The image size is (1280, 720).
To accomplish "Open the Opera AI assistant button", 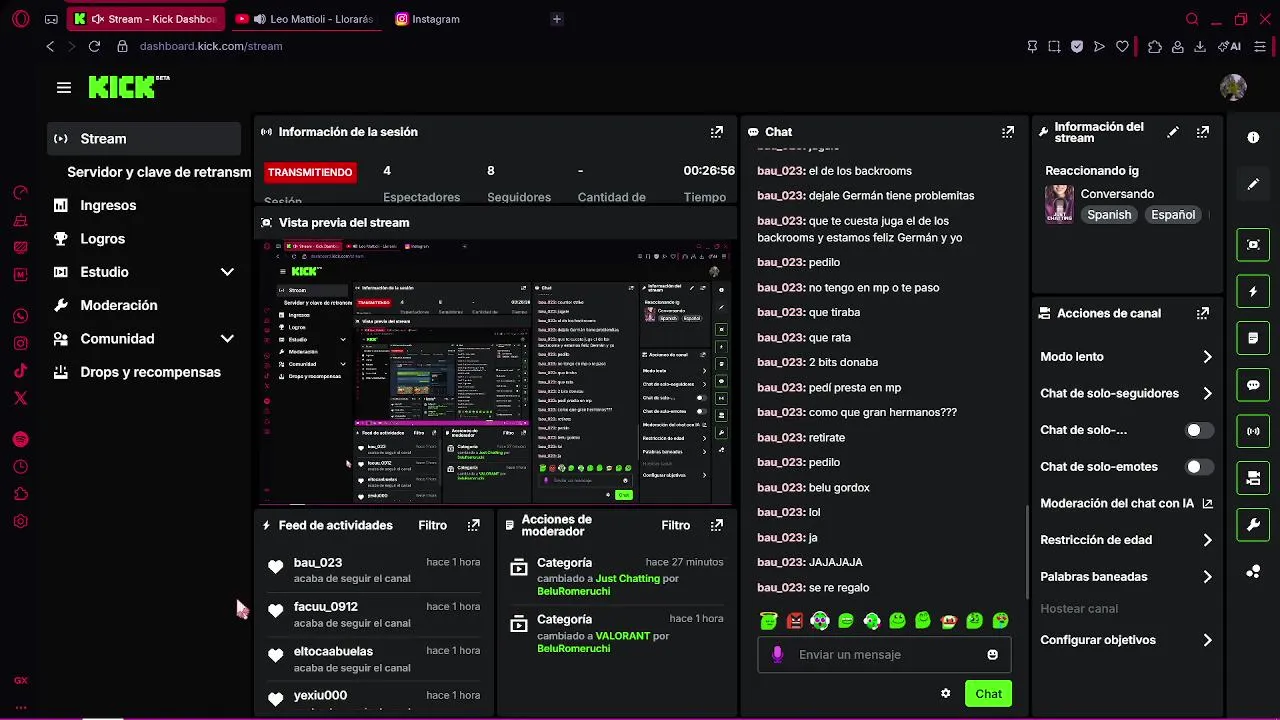I will 1229,46.
